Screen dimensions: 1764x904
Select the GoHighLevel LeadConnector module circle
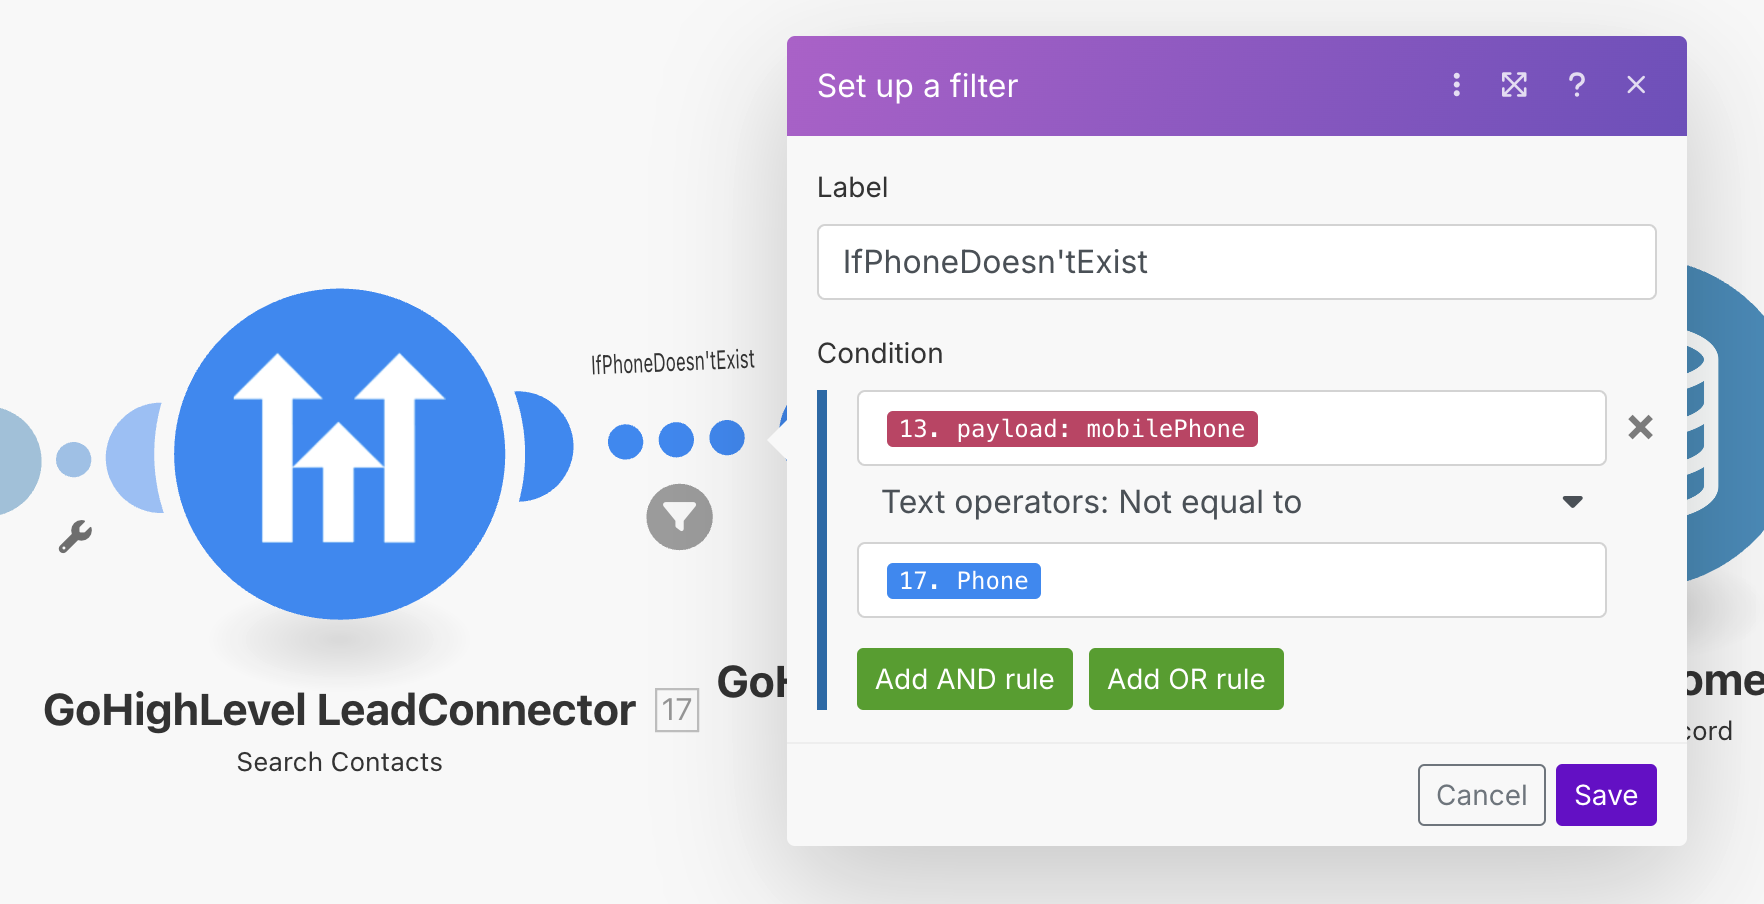pyautogui.click(x=340, y=454)
